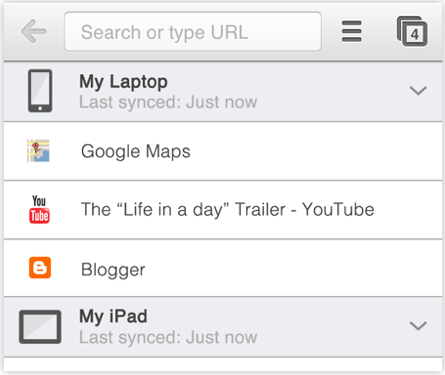Click the YouTube favicon
The image size is (445, 375).
pyautogui.click(x=39, y=209)
